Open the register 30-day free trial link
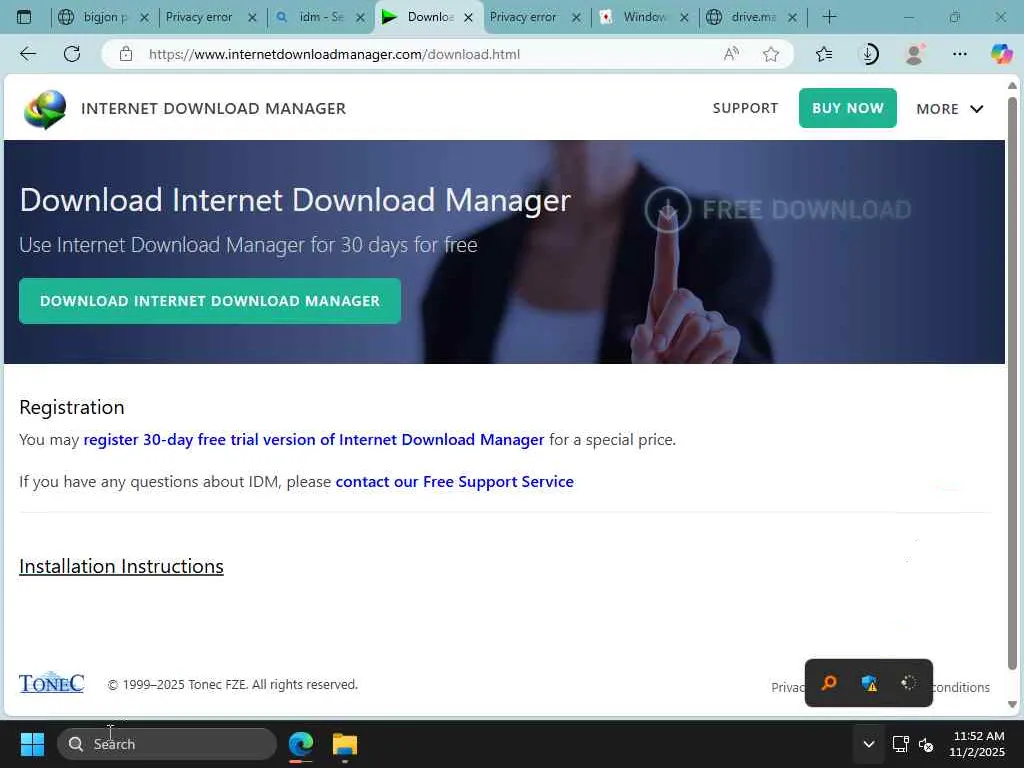 click(x=313, y=440)
